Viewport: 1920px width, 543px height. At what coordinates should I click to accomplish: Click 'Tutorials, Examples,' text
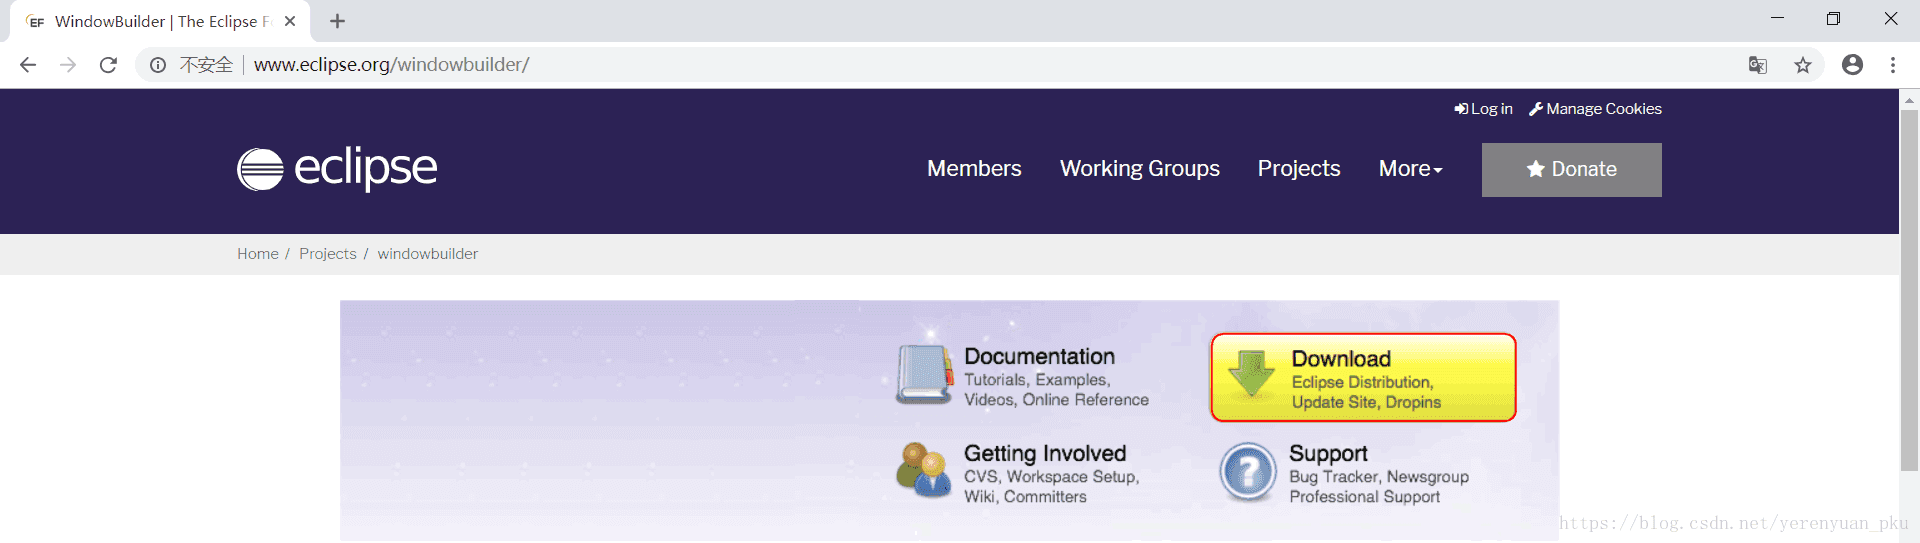(1037, 380)
